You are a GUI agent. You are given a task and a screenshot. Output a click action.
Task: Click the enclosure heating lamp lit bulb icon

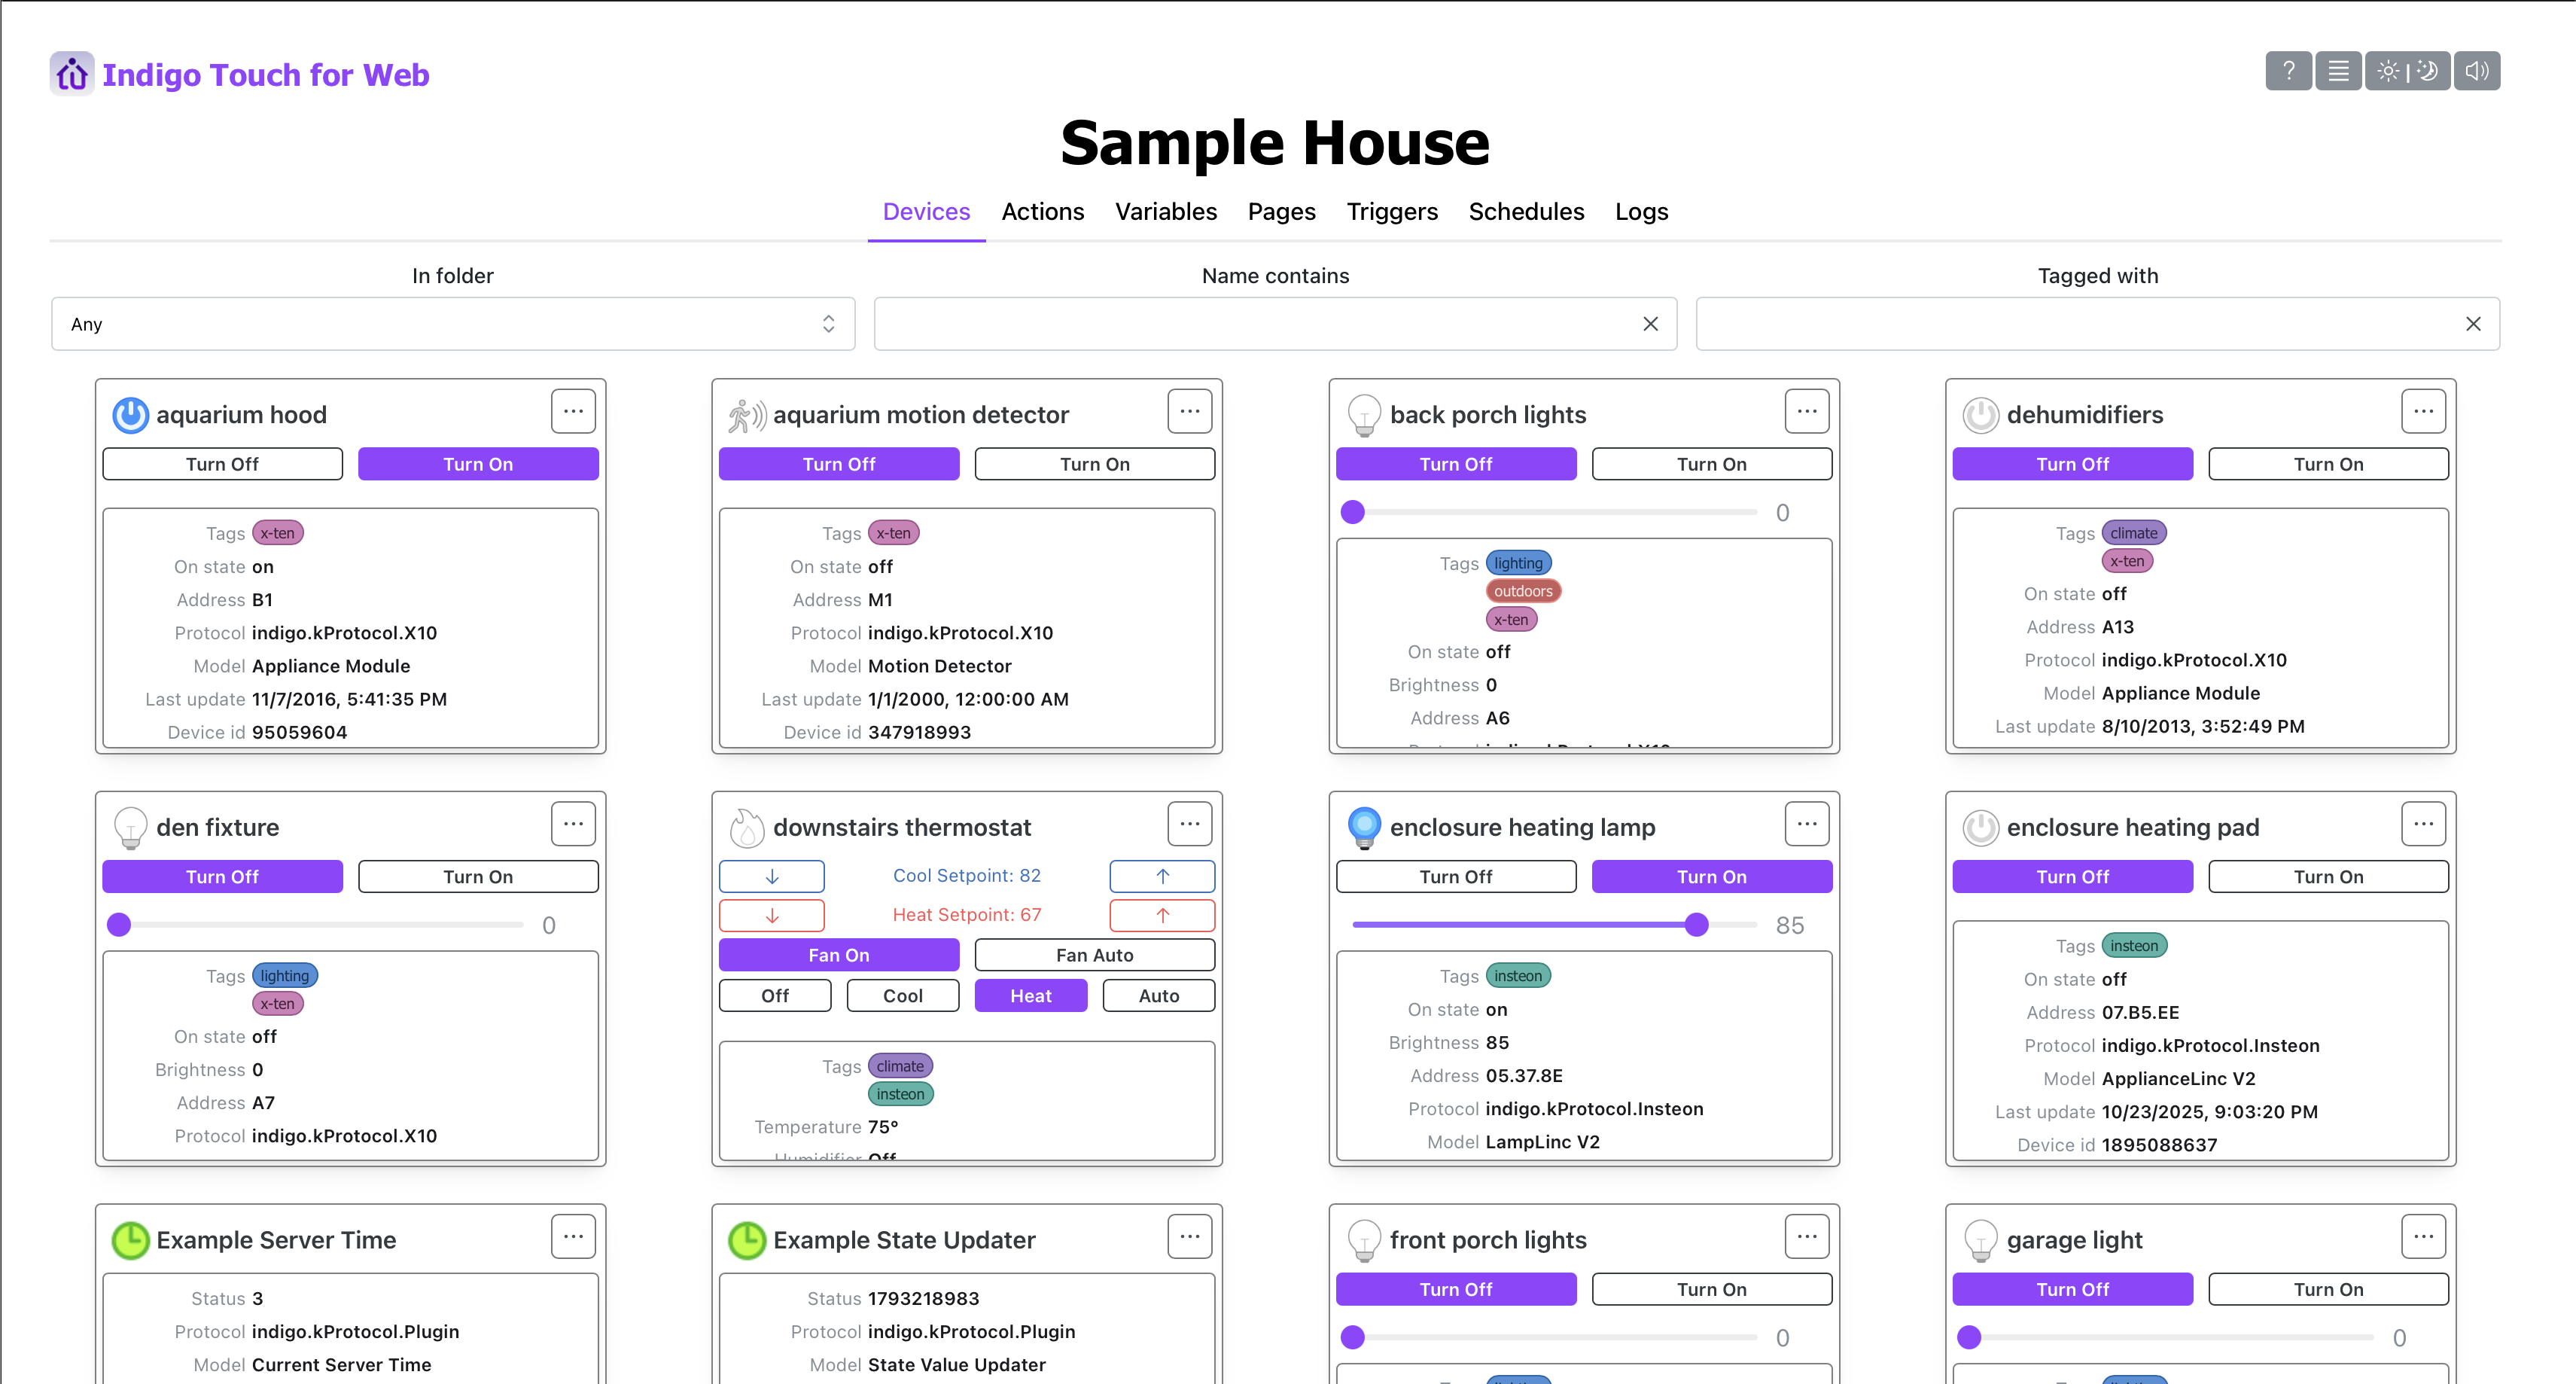[1364, 828]
